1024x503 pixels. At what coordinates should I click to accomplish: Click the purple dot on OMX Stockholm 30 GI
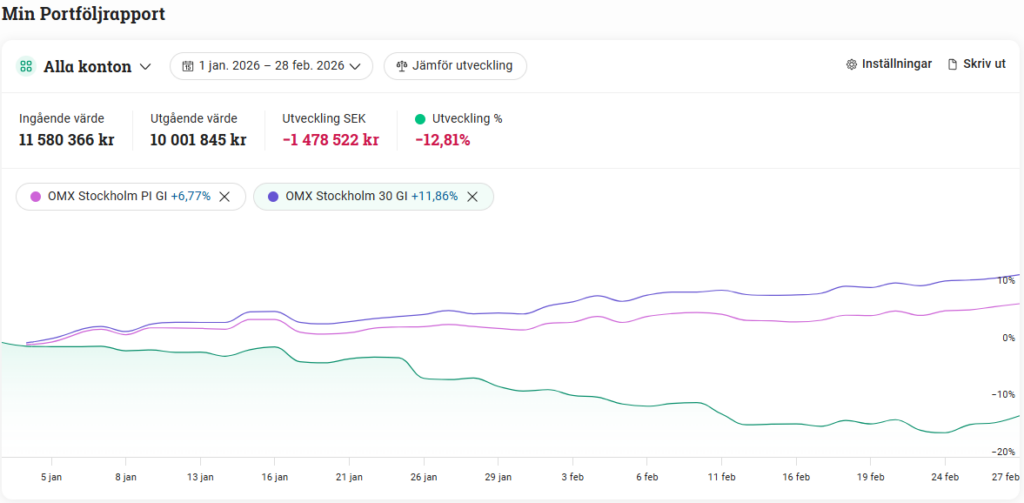point(273,197)
